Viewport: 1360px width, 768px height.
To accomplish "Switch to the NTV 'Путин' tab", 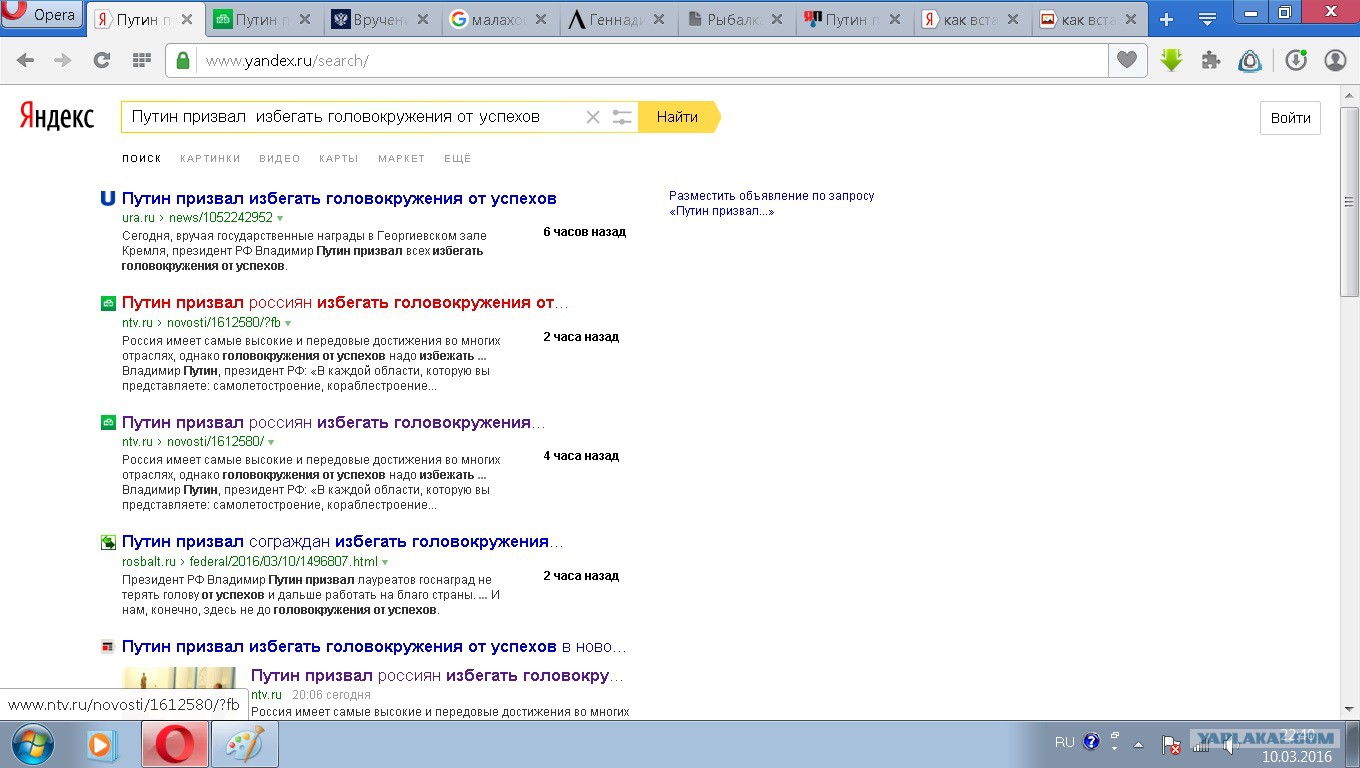I will [264, 19].
